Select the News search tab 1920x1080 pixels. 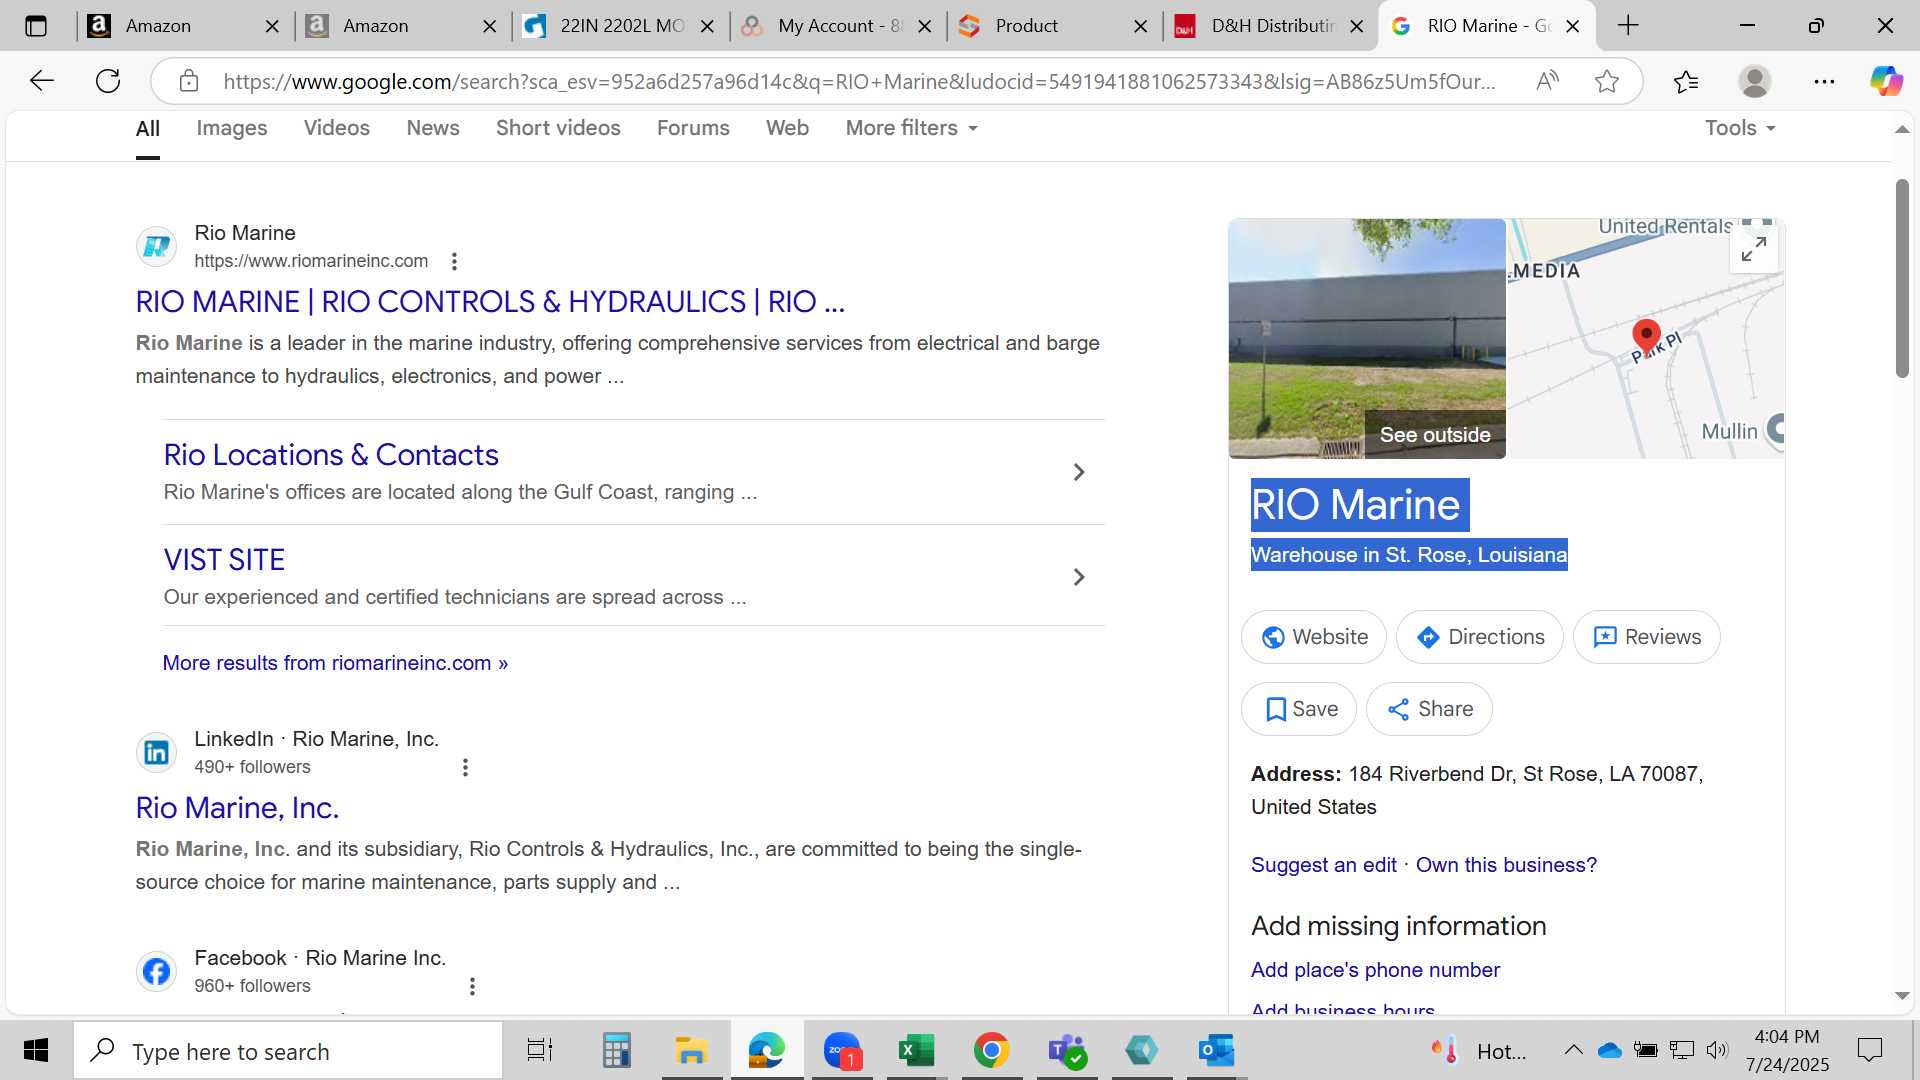(433, 128)
